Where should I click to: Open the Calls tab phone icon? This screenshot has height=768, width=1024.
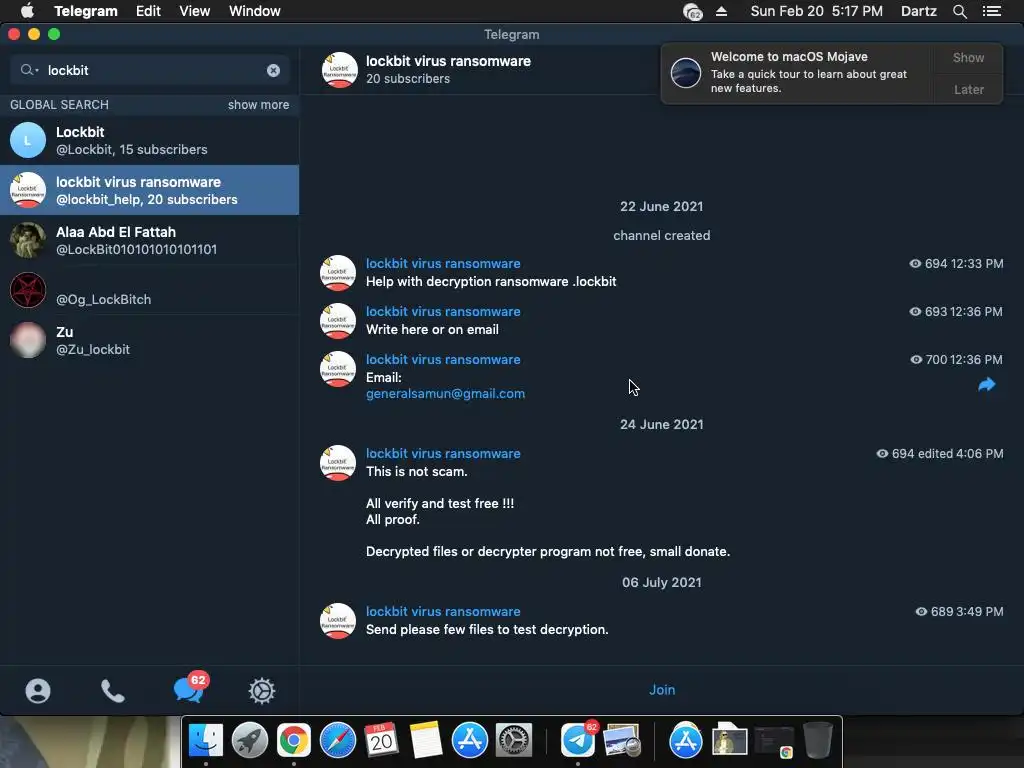112,690
